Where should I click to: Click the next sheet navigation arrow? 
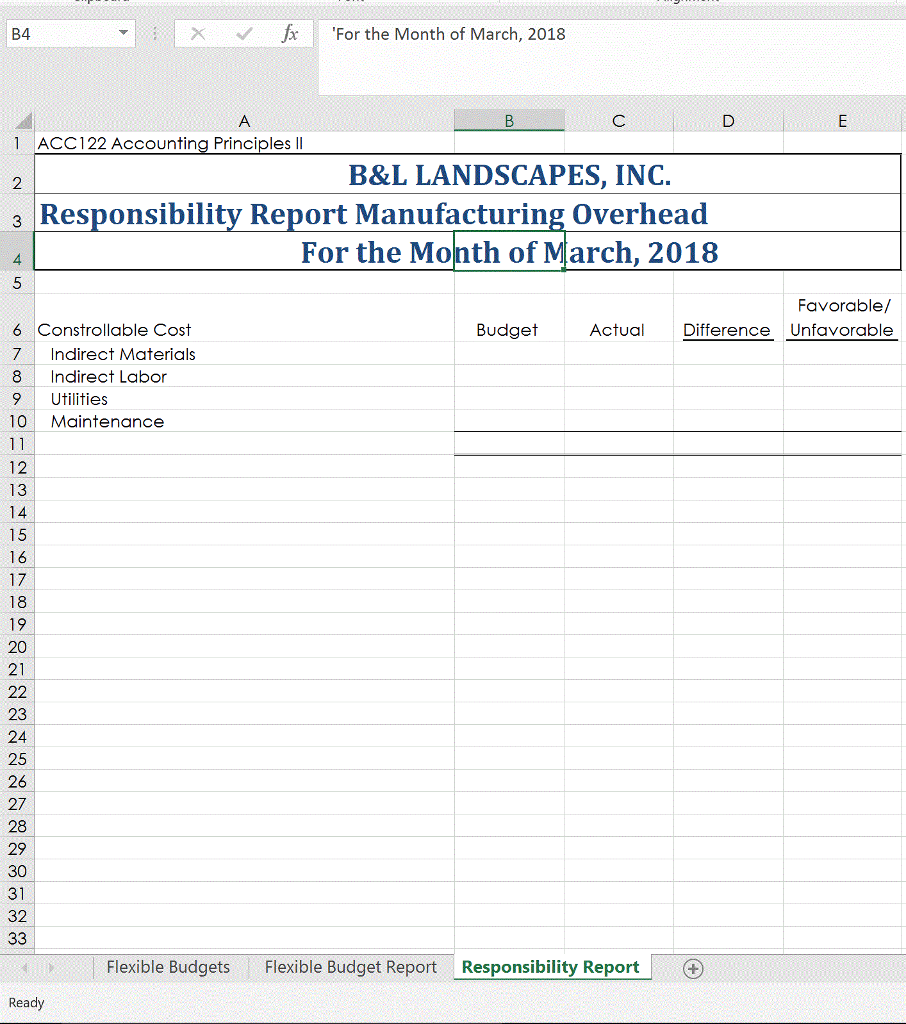pyautogui.click(x=51, y=968)
